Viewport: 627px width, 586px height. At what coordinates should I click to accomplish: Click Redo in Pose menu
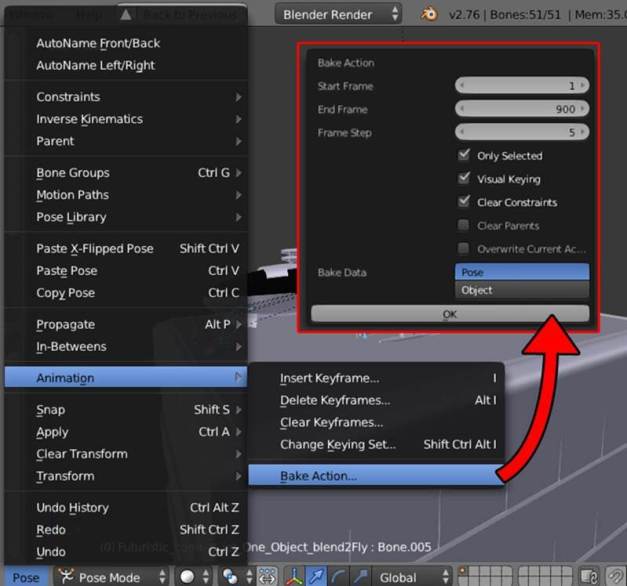click(x=126, y=530)
